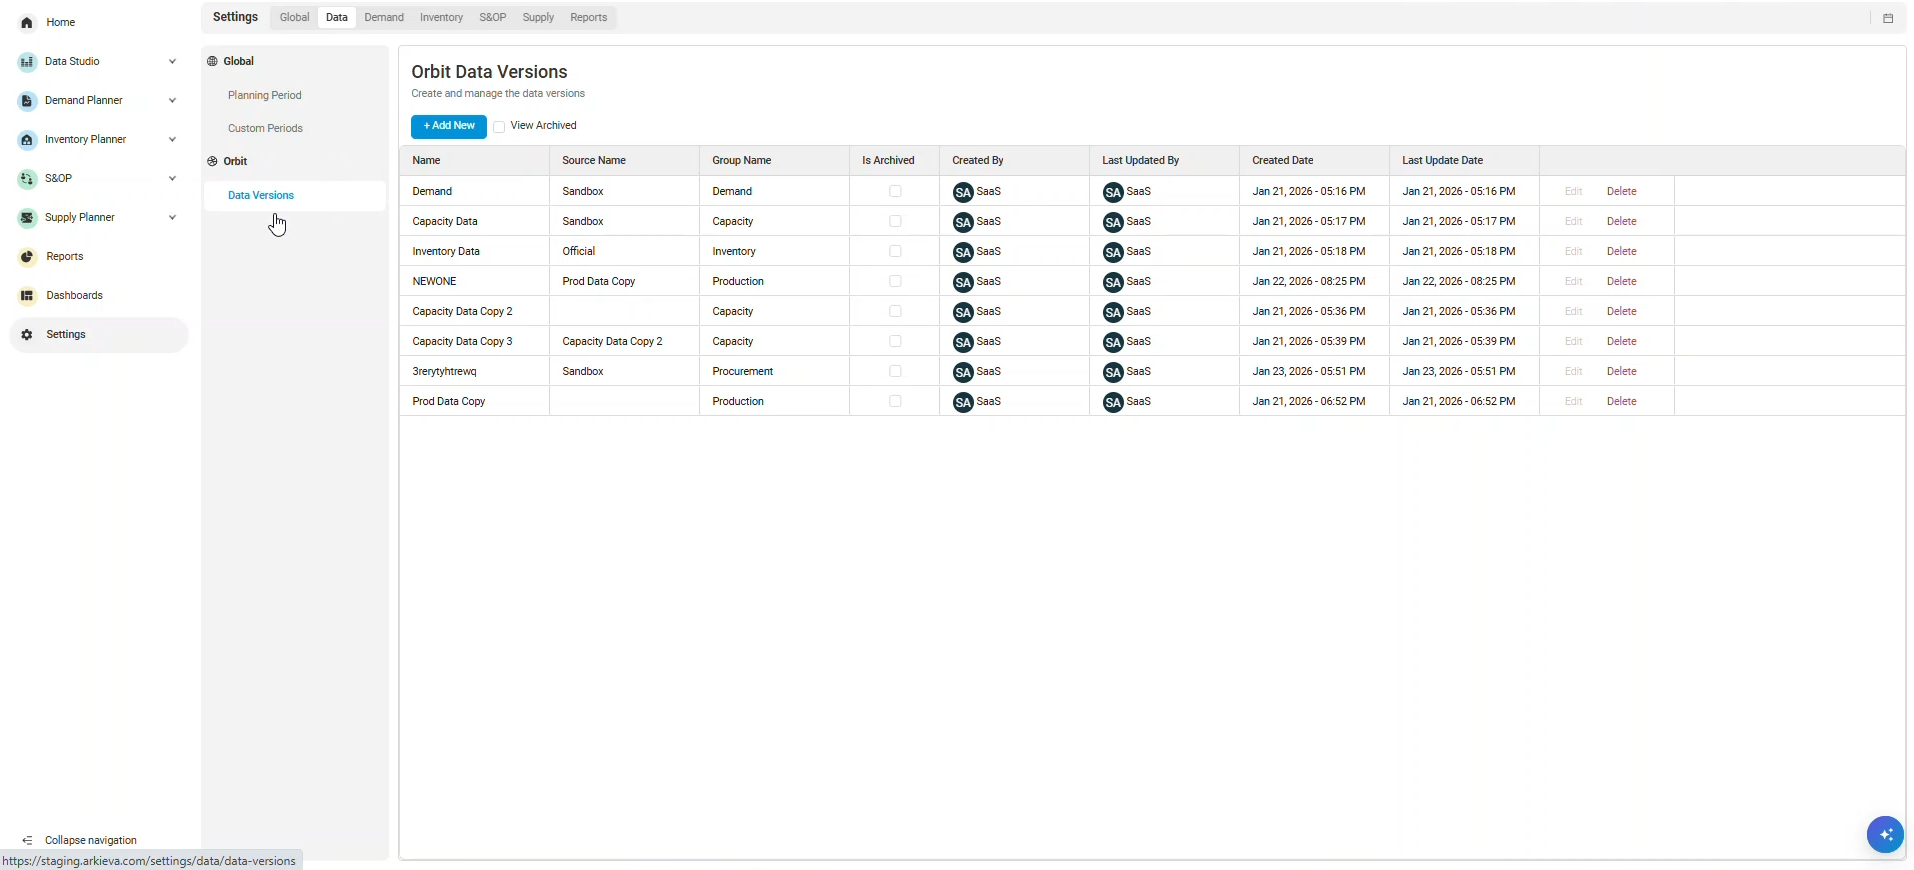Toggle Is Archived for the NEWONE row

point(895,281)
